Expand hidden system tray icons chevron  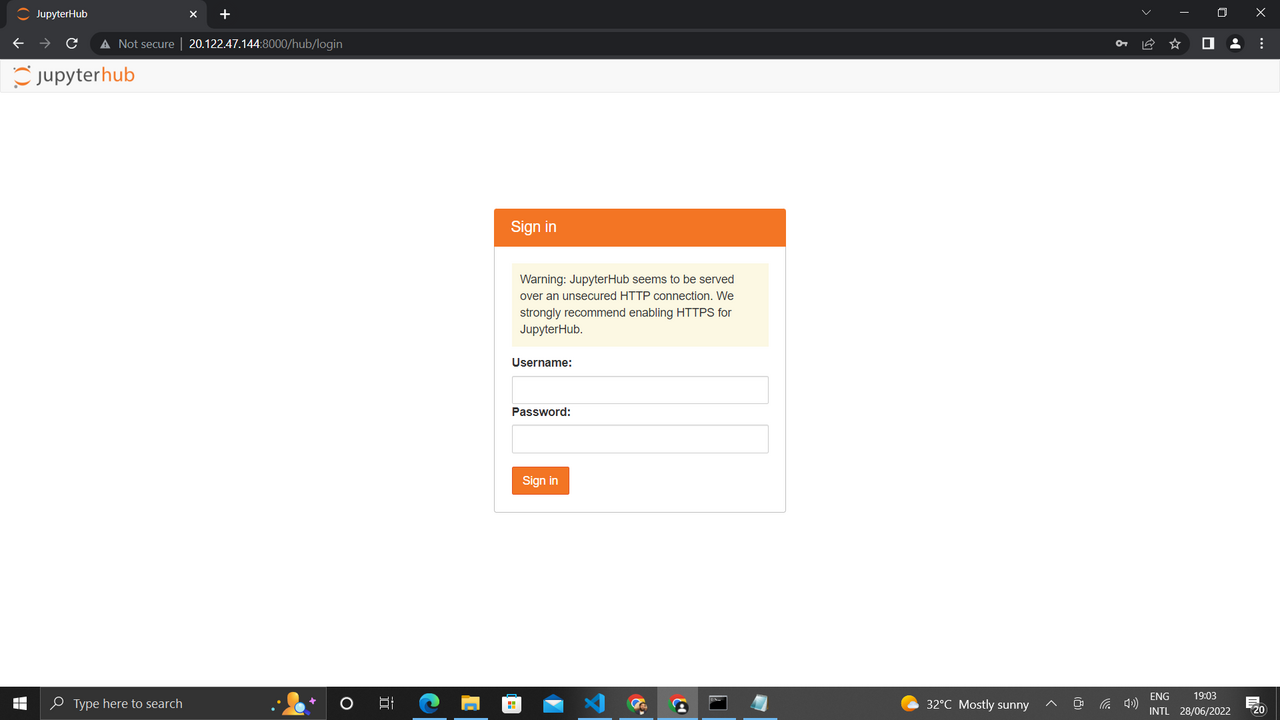(1051, 704)
